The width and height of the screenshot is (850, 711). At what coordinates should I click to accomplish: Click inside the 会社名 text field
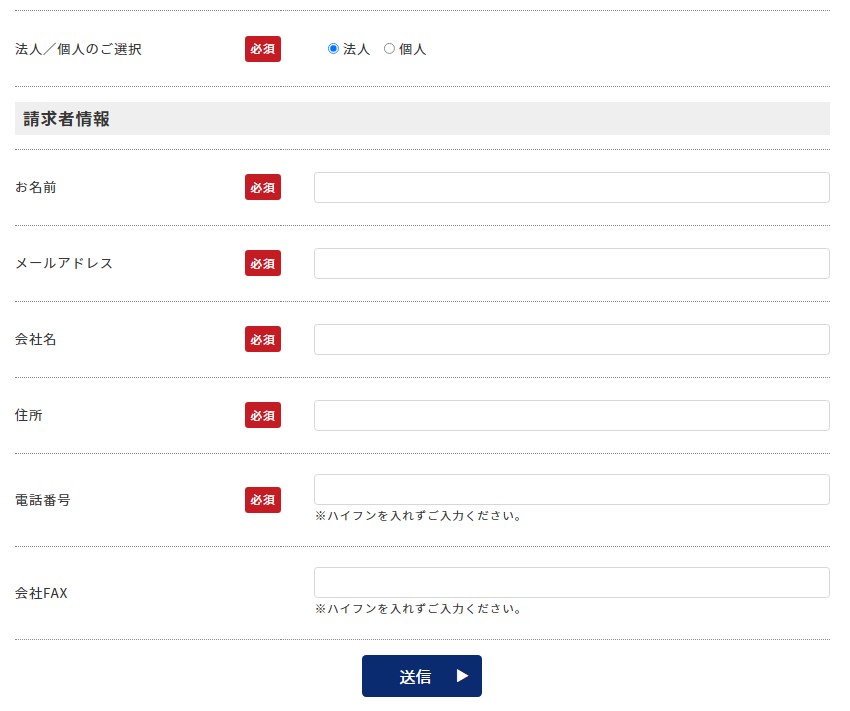pyautogui.click(x=571, y=339)
